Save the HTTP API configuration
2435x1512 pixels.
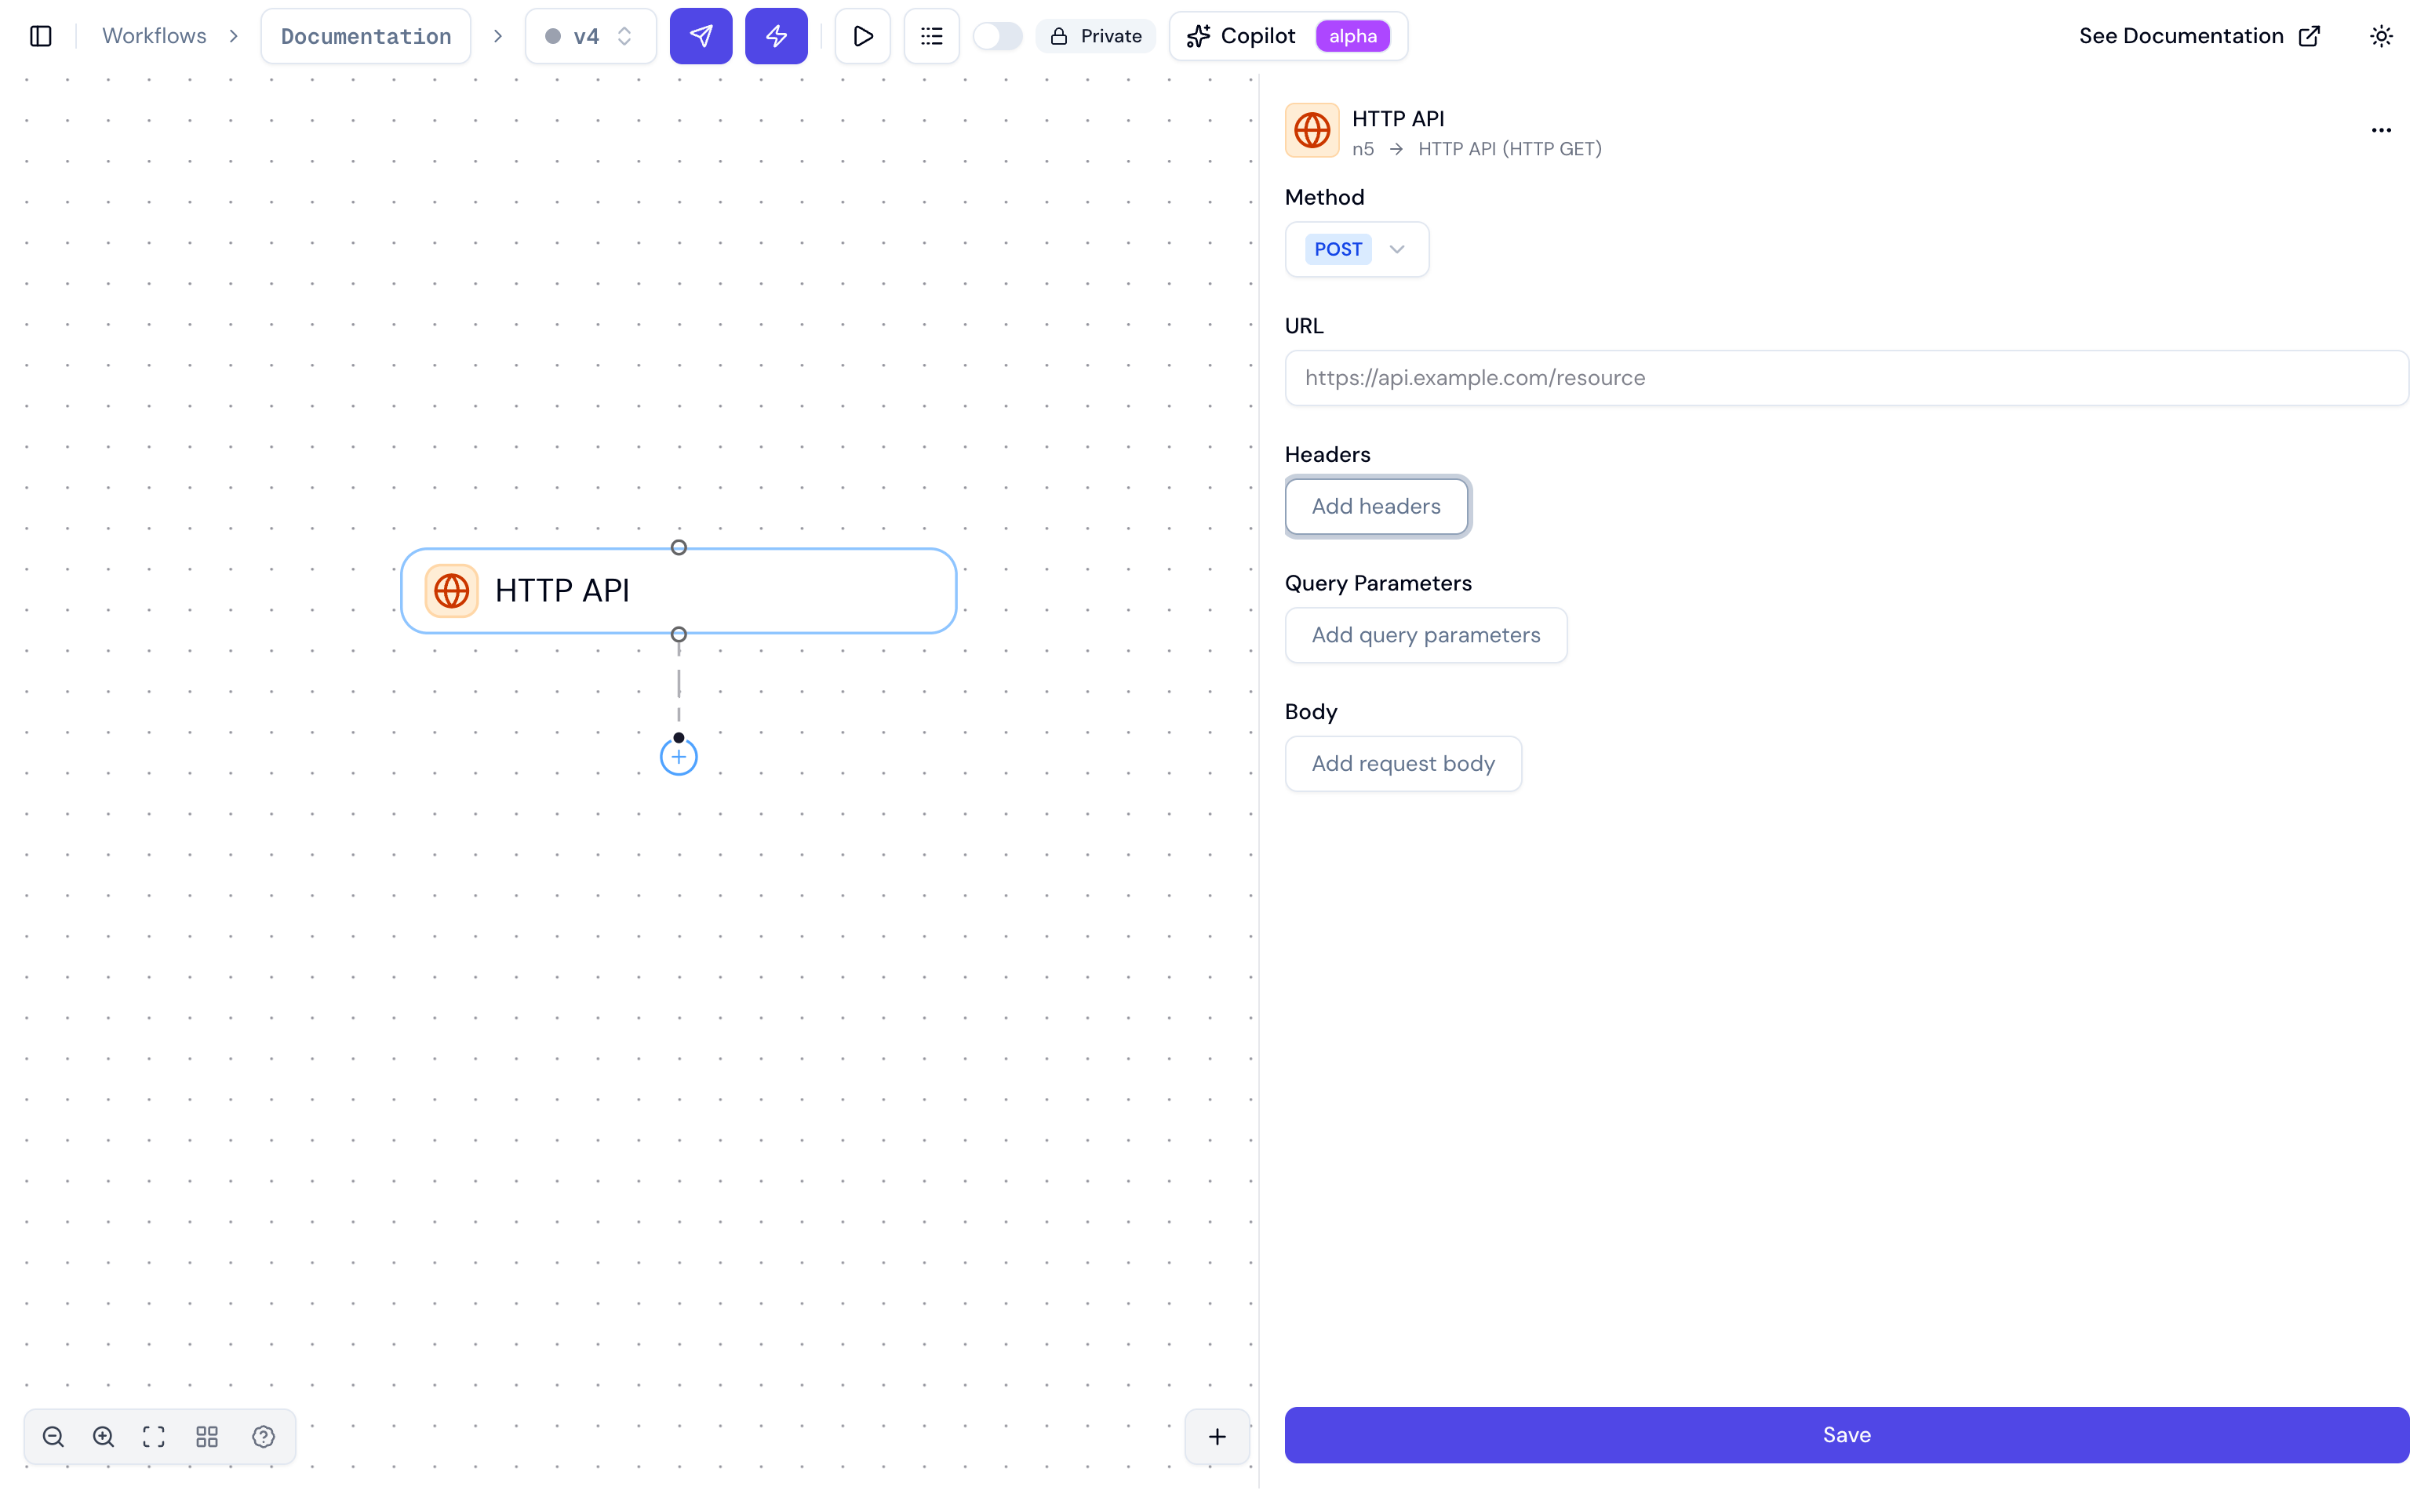[x=1846, y=1435]
